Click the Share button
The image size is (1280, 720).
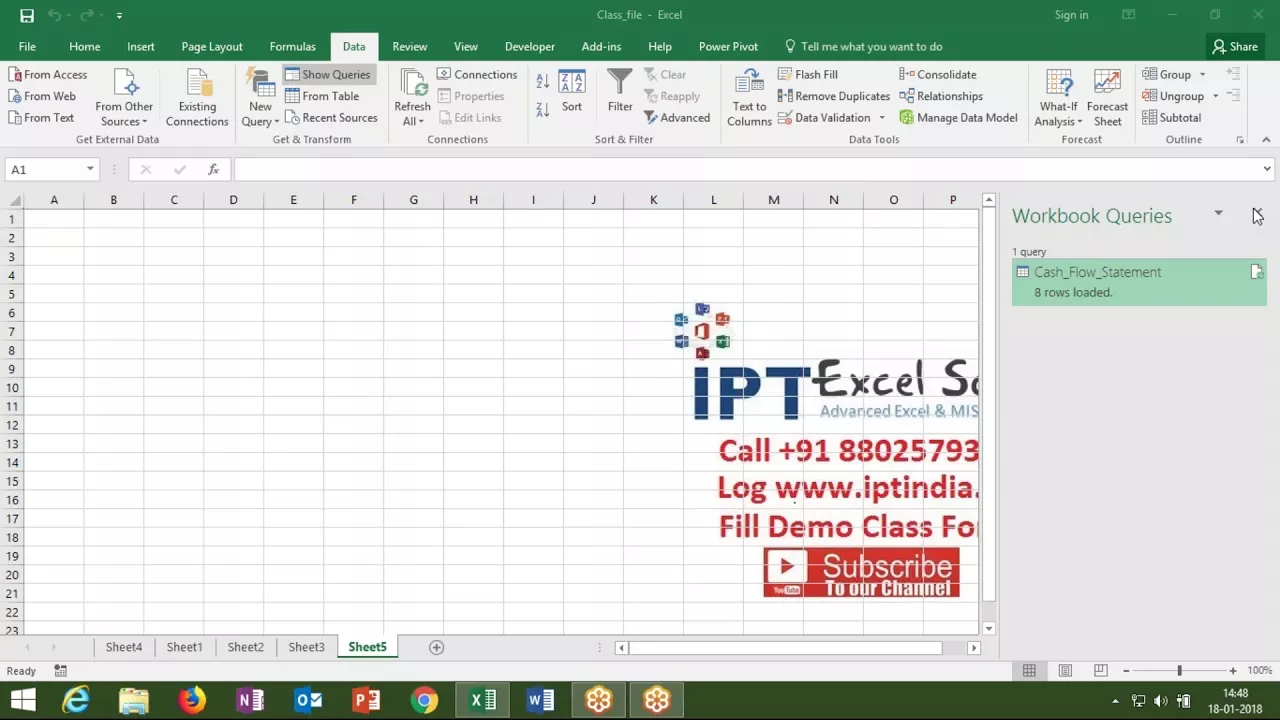1235,46
